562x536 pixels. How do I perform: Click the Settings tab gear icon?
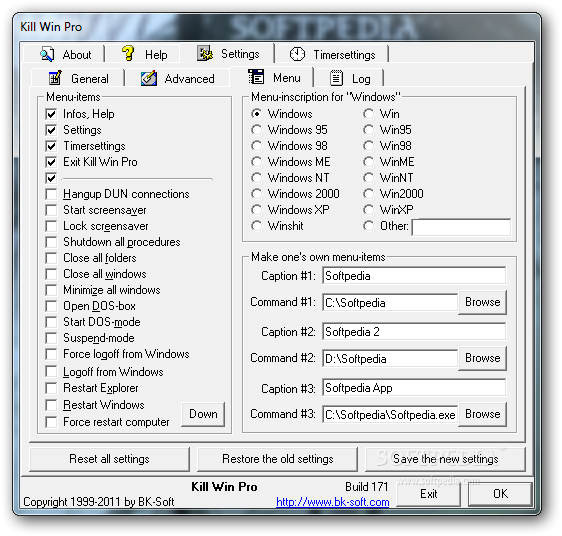click(x=205, y=53)
